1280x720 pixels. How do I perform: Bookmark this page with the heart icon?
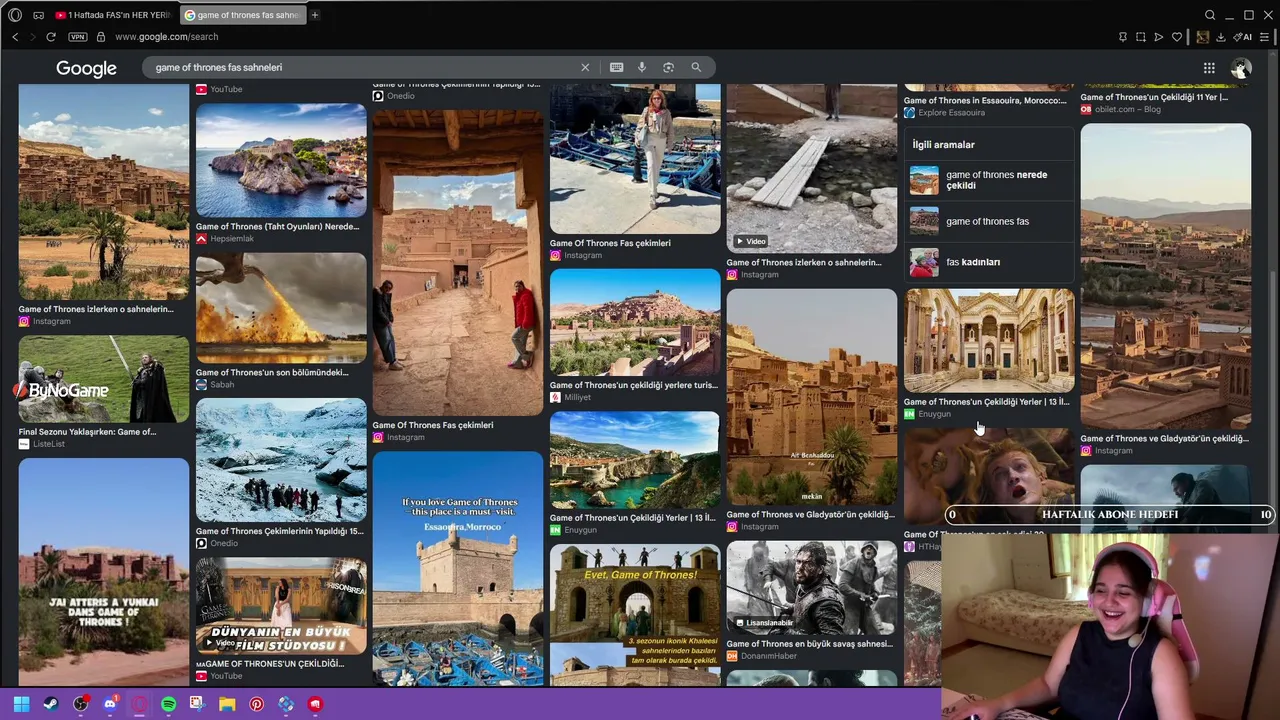point(1177,37)
